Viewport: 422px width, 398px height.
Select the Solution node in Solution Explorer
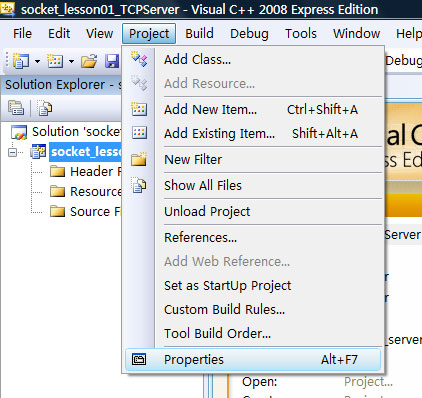pyautogui.click(x=76, y=132)
